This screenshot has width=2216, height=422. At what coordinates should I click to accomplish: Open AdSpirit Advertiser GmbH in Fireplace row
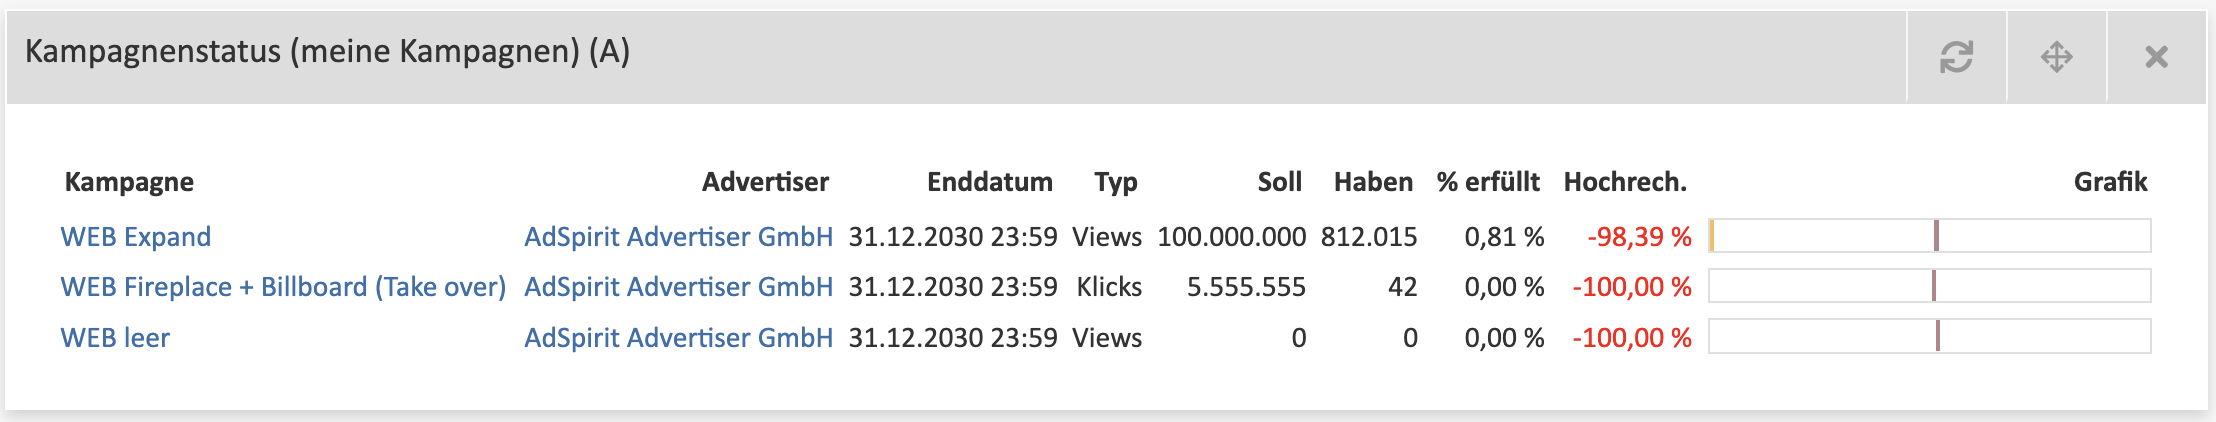point(678,287)
